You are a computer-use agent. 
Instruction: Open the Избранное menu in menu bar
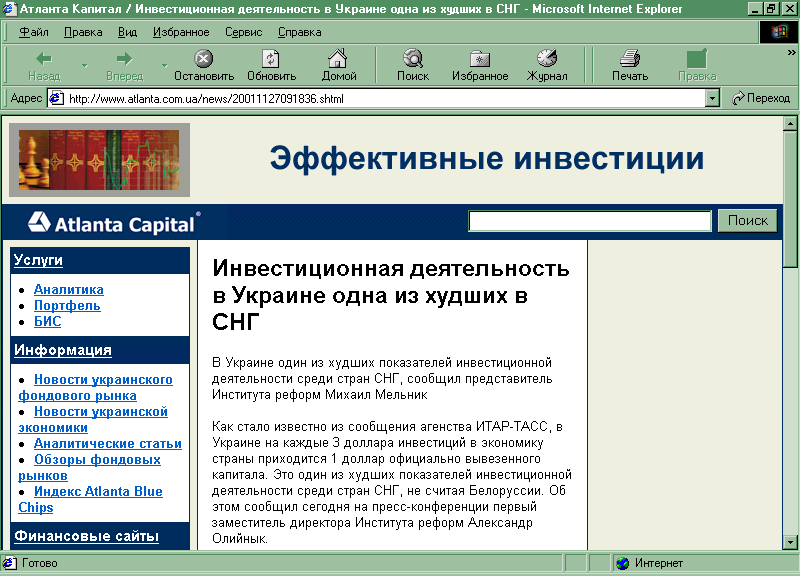point(181,32)
